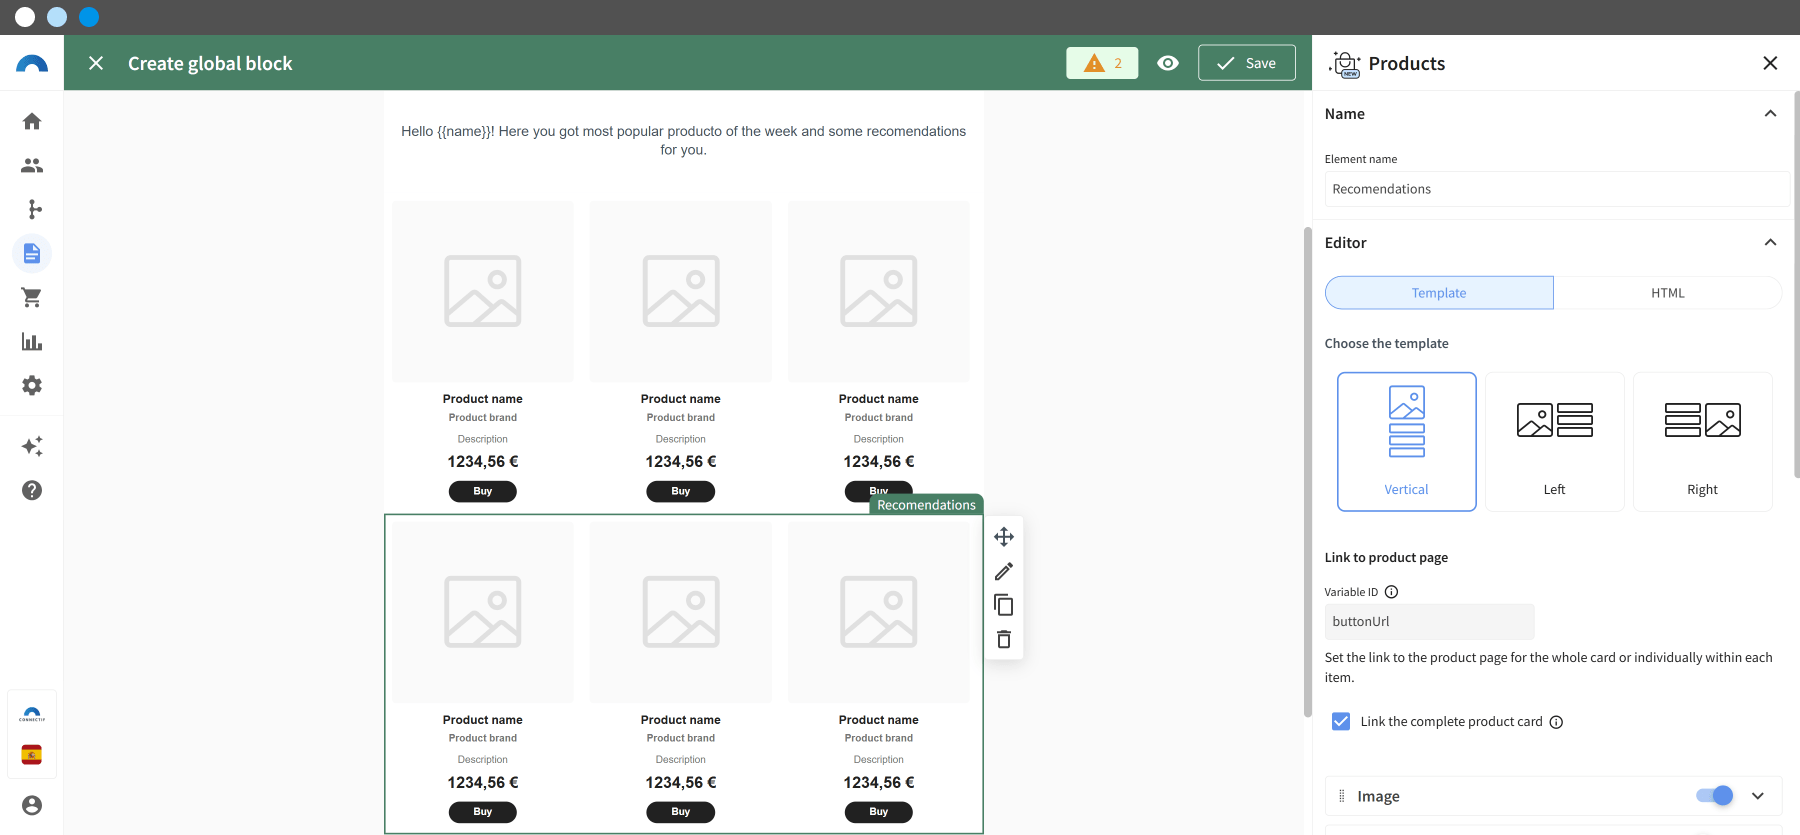Click the delete trash icon for Recomendations block
The image size is (1800, 835).
click(1004, 639)
